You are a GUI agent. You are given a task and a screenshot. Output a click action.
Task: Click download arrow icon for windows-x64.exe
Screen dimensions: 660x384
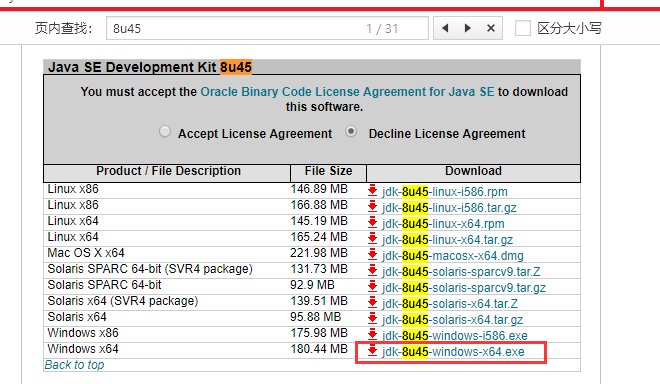[x=372, y=350]
